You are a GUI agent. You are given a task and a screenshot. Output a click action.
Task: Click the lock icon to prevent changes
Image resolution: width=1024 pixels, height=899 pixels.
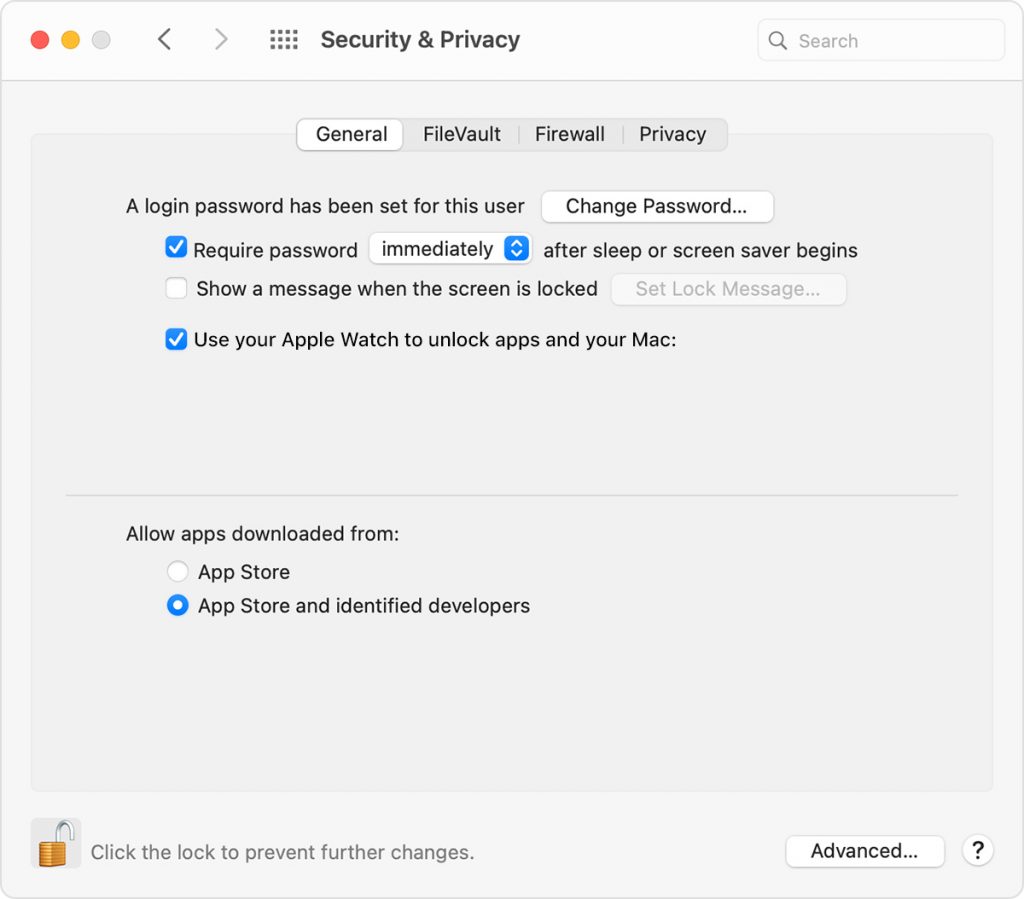click(56, 843)
